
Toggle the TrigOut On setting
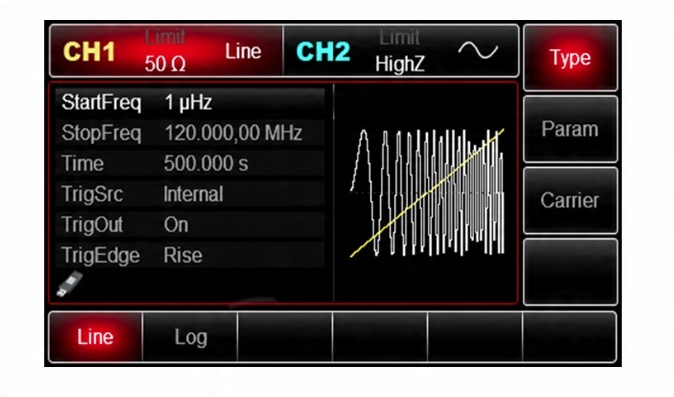click(190, 225)
